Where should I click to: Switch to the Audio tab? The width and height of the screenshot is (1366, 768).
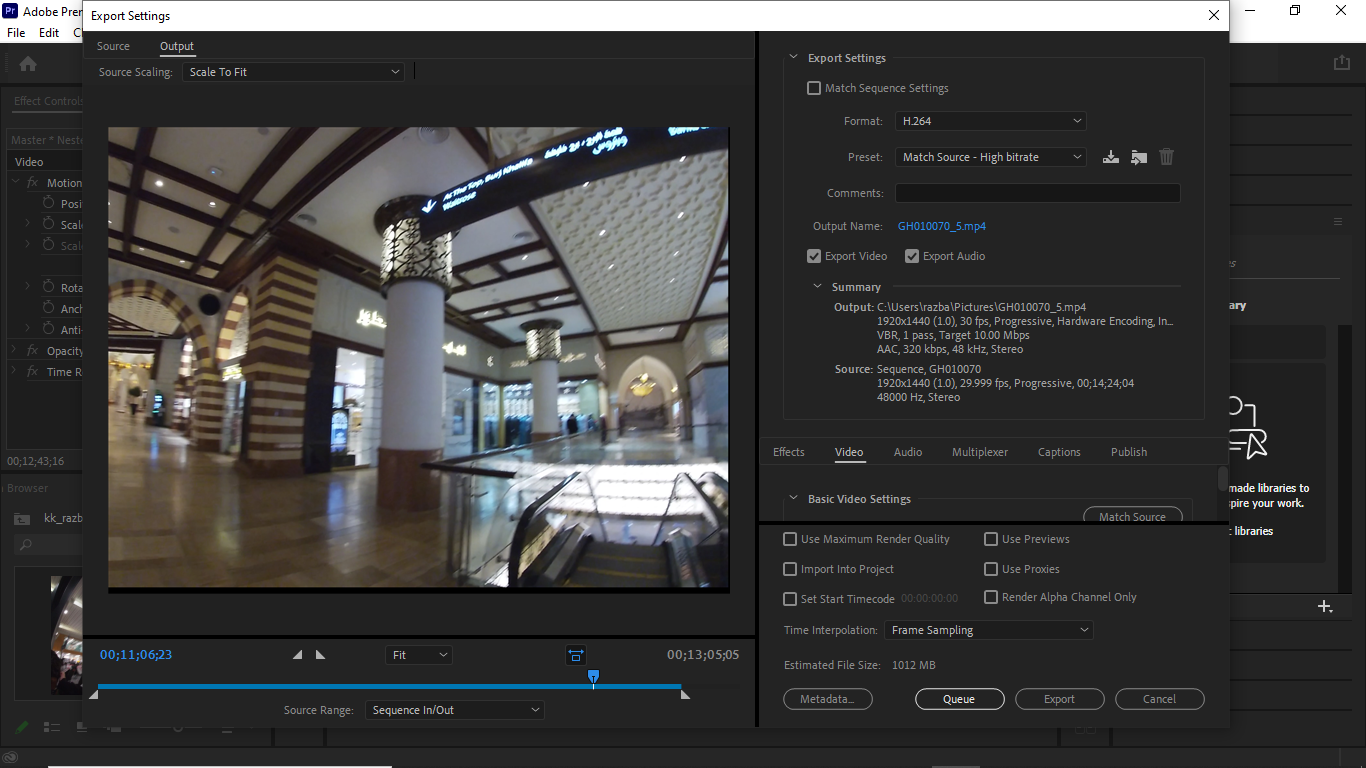[x=907, y=452]
